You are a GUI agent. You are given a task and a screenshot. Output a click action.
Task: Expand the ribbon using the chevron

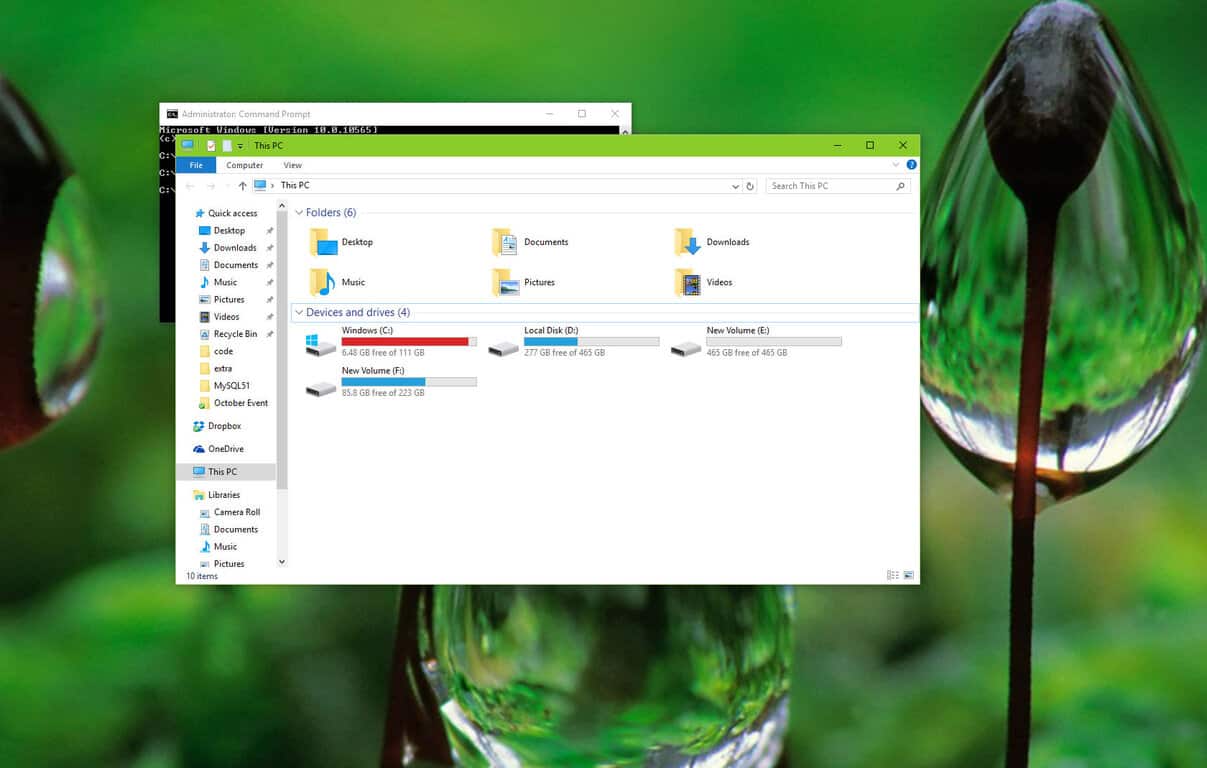point(897,165)
